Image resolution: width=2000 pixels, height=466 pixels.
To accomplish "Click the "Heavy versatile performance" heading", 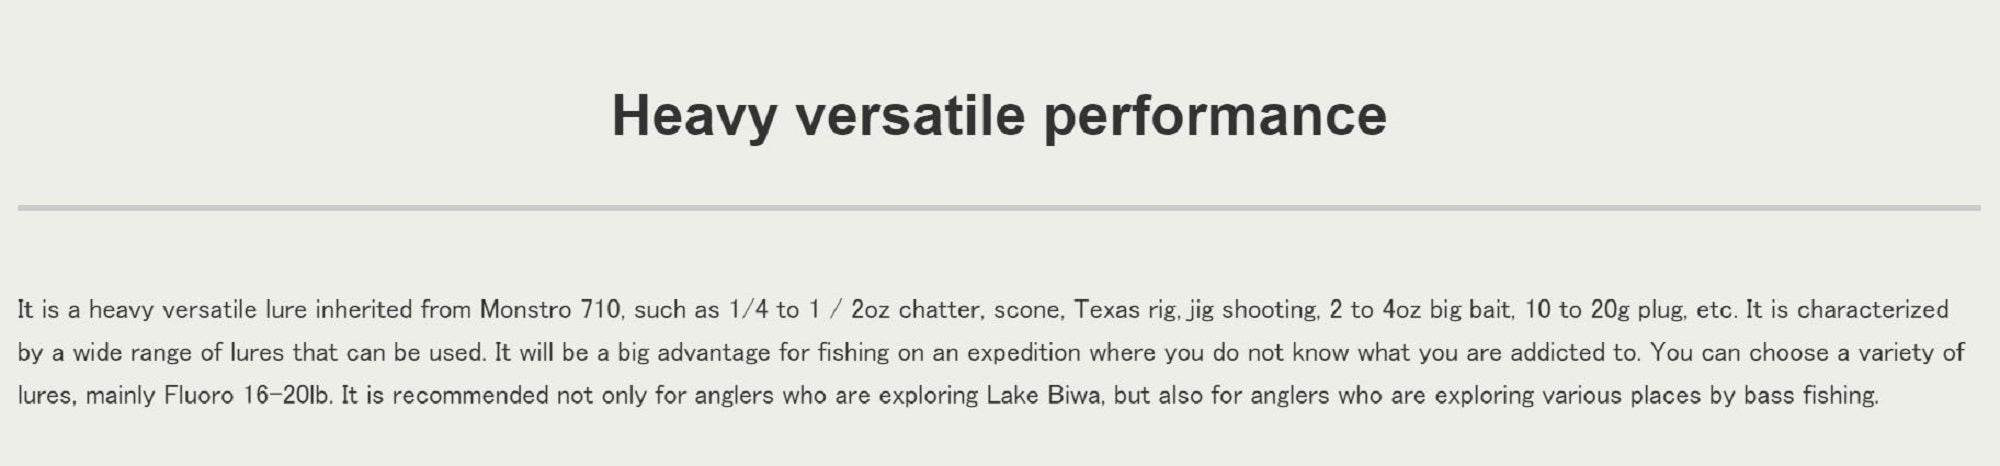I will (999, 115).
